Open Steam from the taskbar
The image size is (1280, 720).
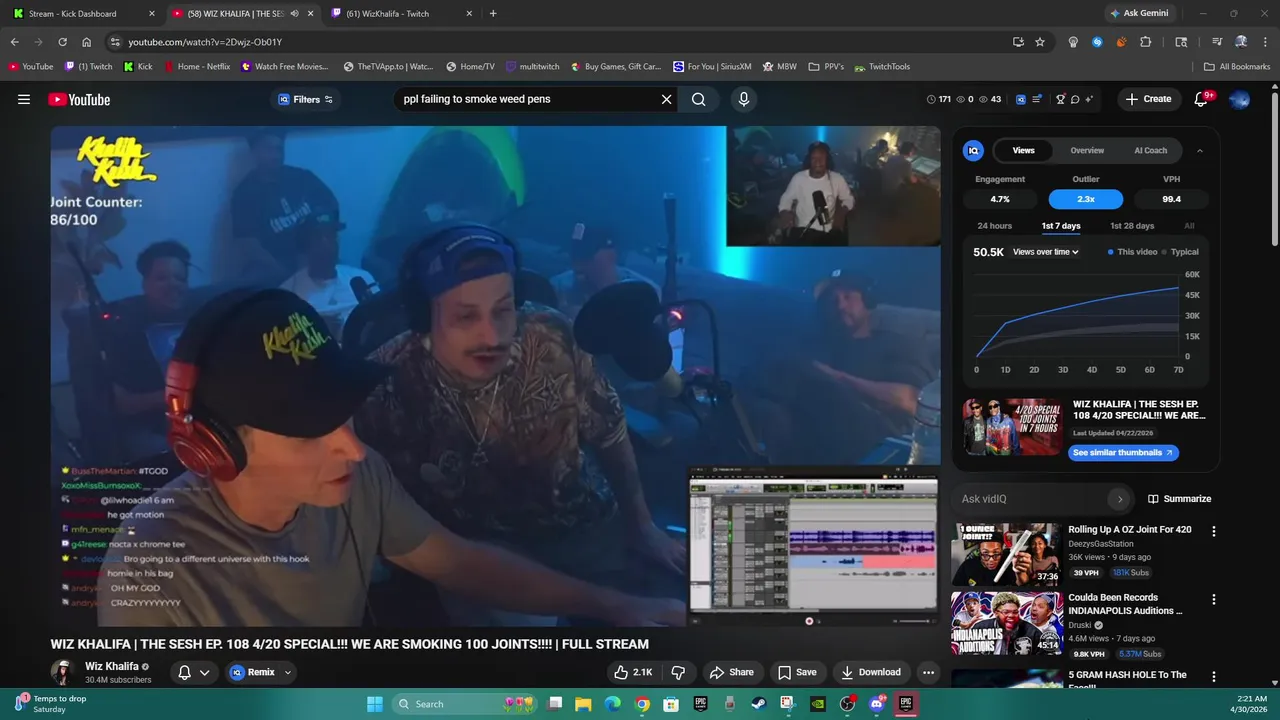coord(758,704)
